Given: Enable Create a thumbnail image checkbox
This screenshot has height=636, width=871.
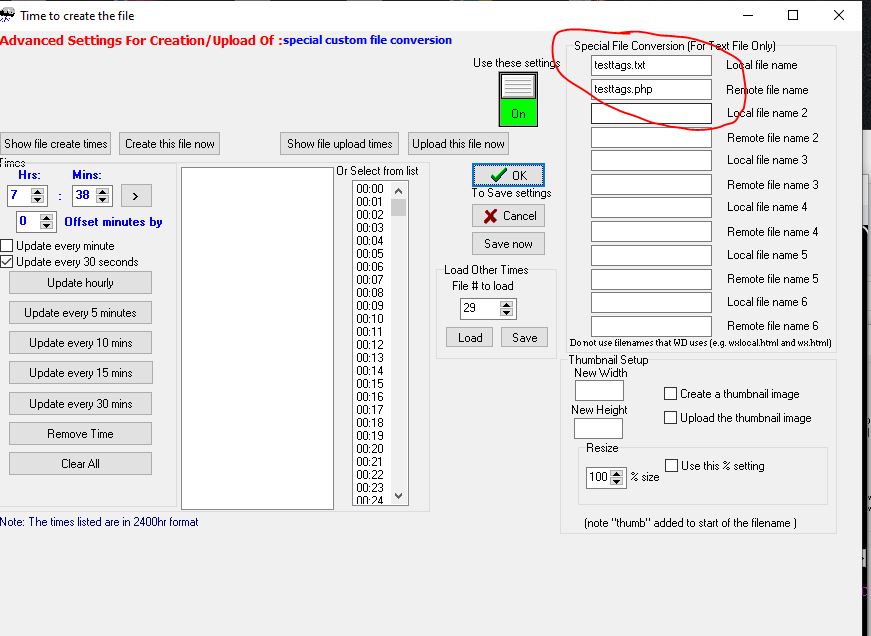Looking at the screenshot, I should point(670,394).
